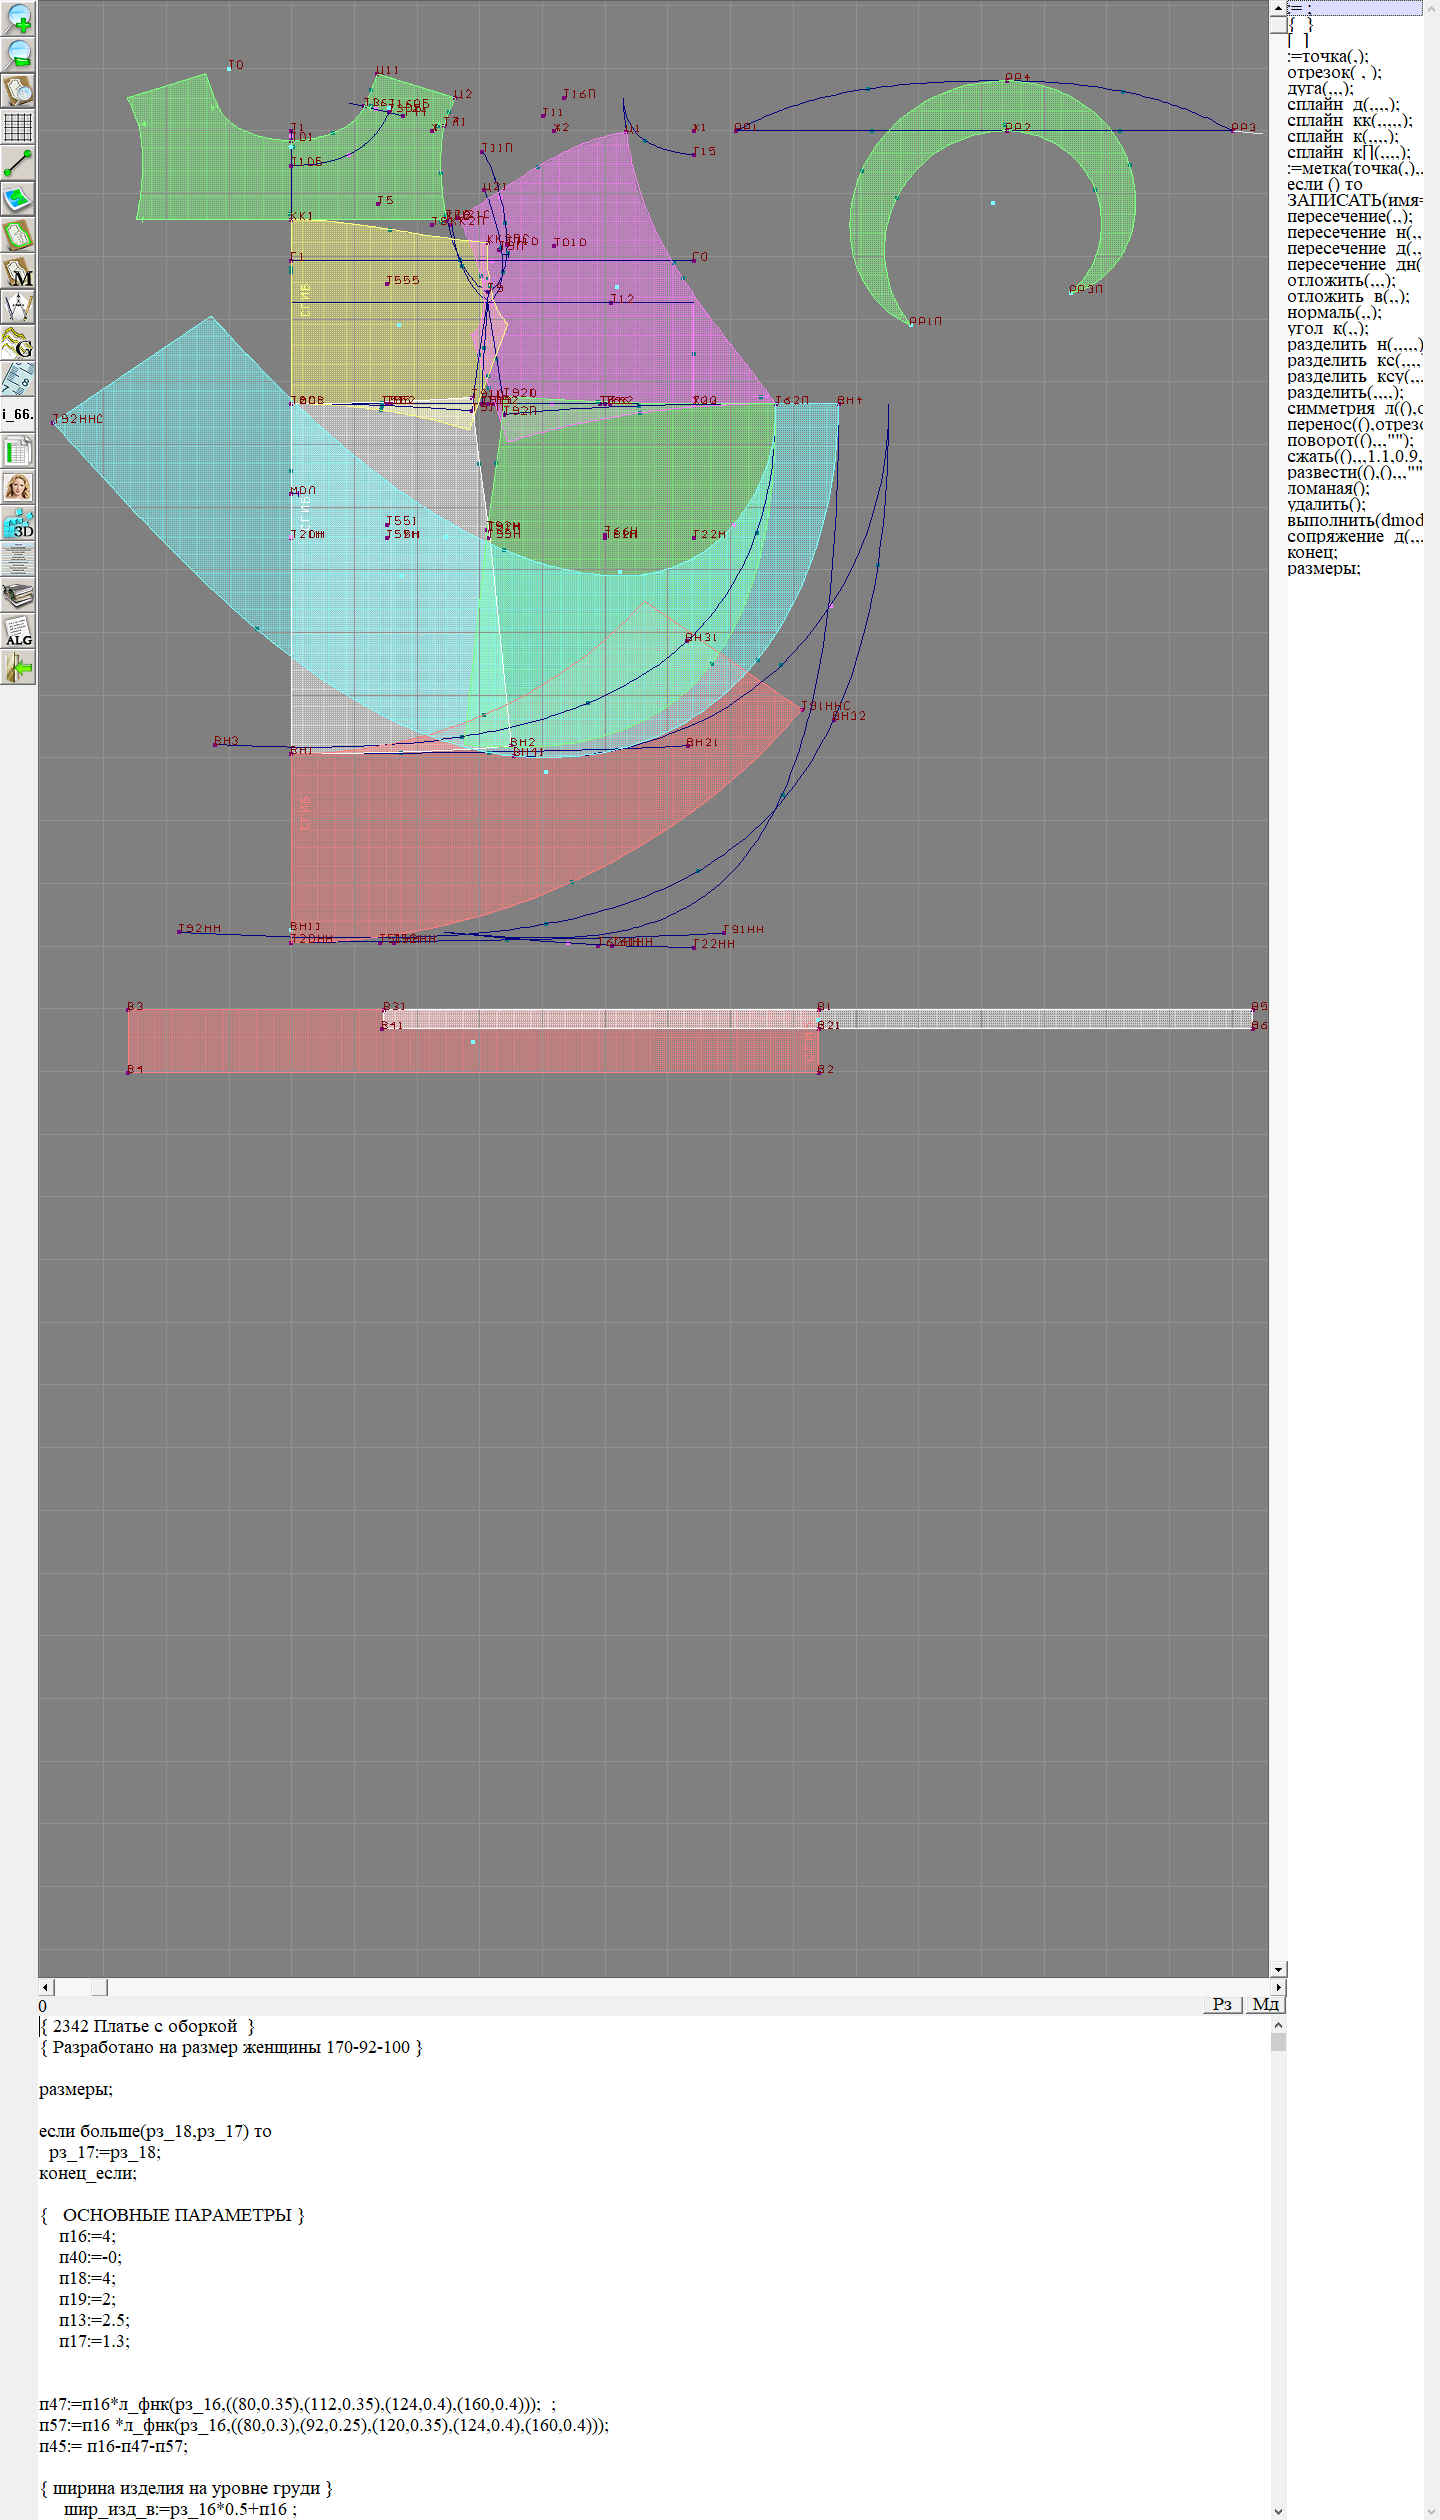Viewport: 1440px width, 2520px height.
Task: Click the zoom in magnifier icon
Action: coord(18,18)
